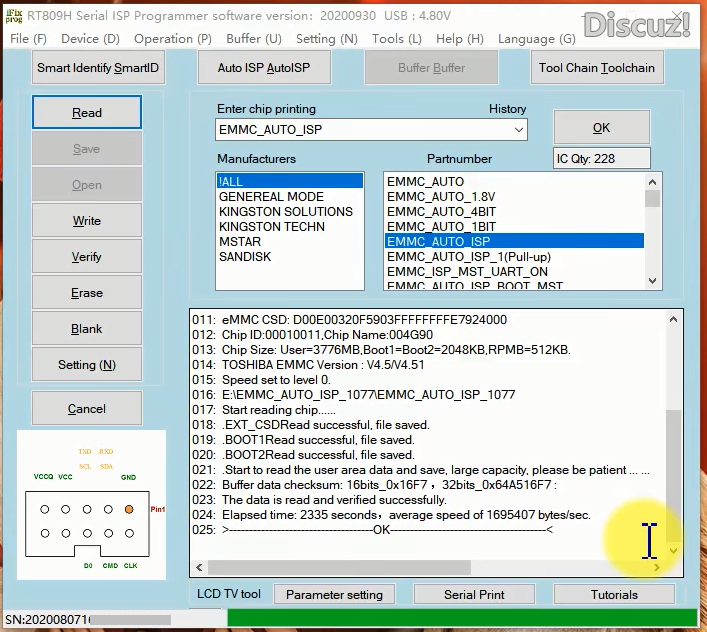The width and height of the screenshot is (707, 632).
Task: Click the Read button
Action: pyautogui.click(x=87, y=113)
